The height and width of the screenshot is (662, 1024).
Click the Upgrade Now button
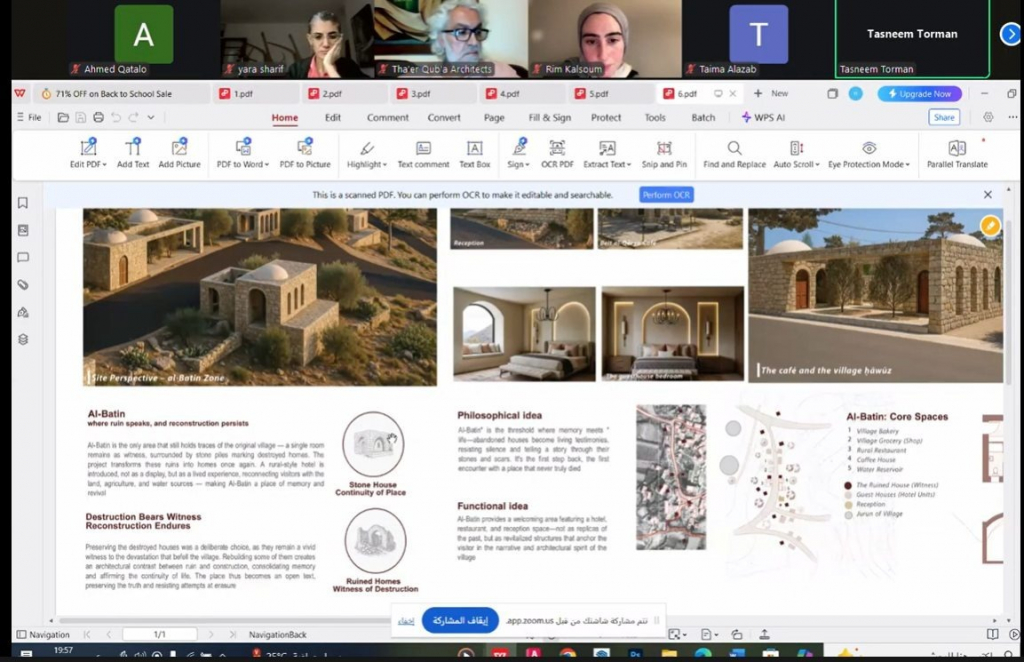tap(920, 94)
